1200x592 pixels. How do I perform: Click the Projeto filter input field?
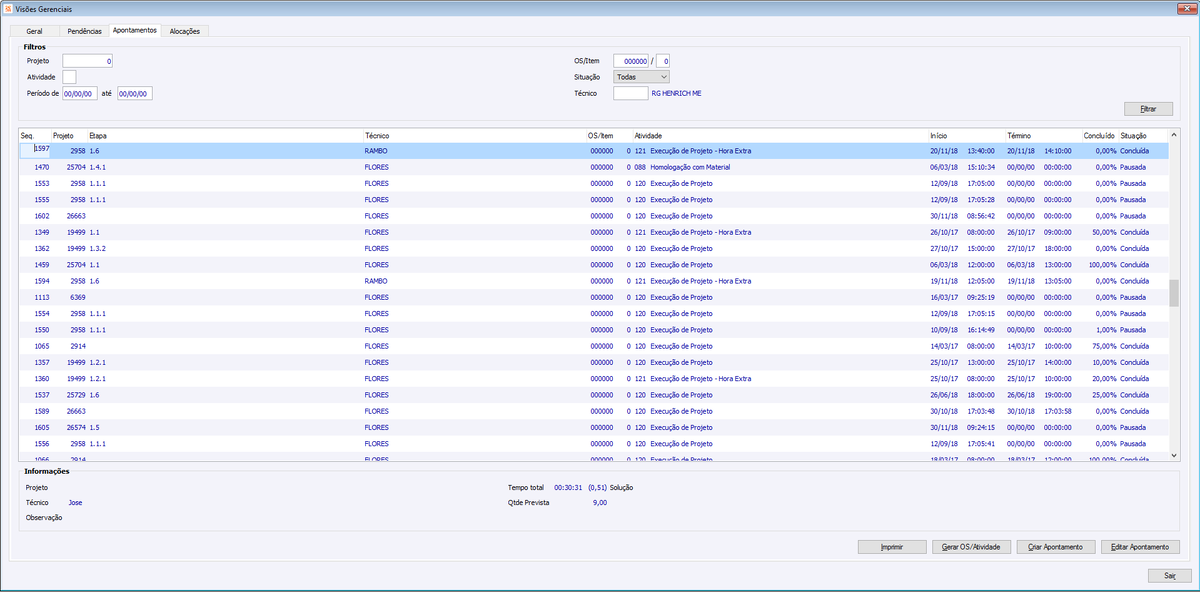click(88, 61)
